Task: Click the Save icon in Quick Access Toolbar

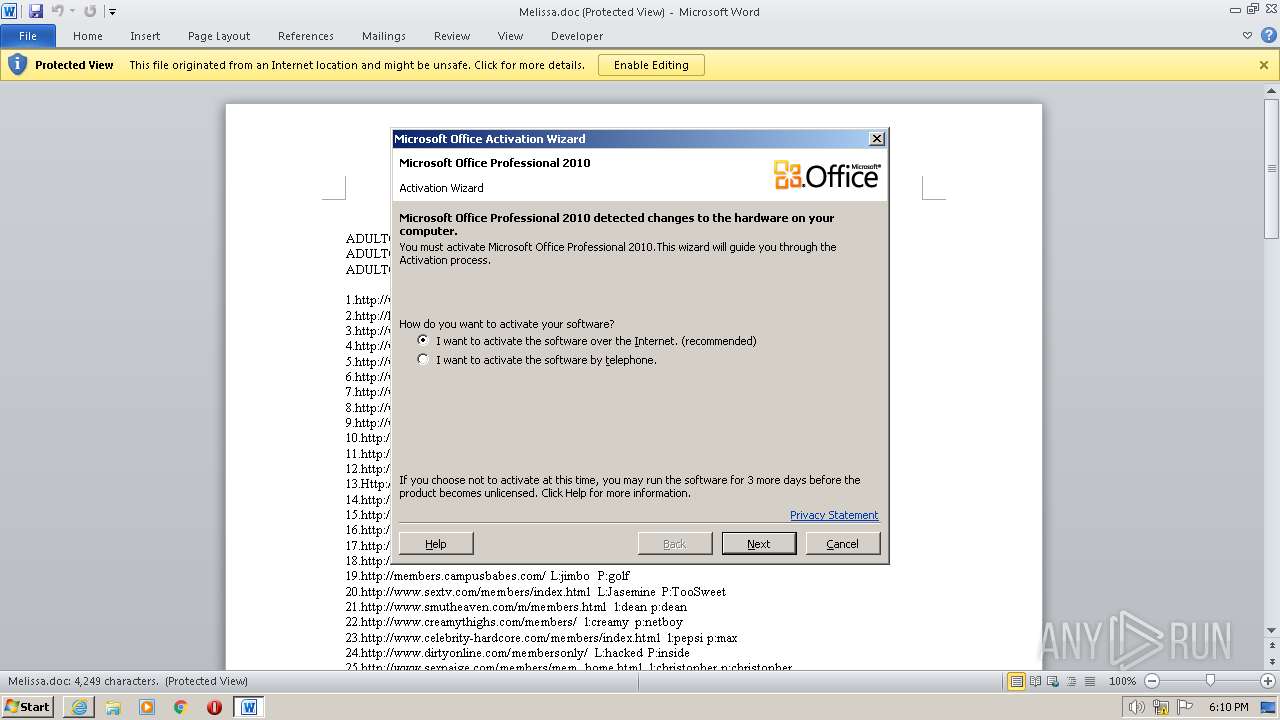Action: 36,11
